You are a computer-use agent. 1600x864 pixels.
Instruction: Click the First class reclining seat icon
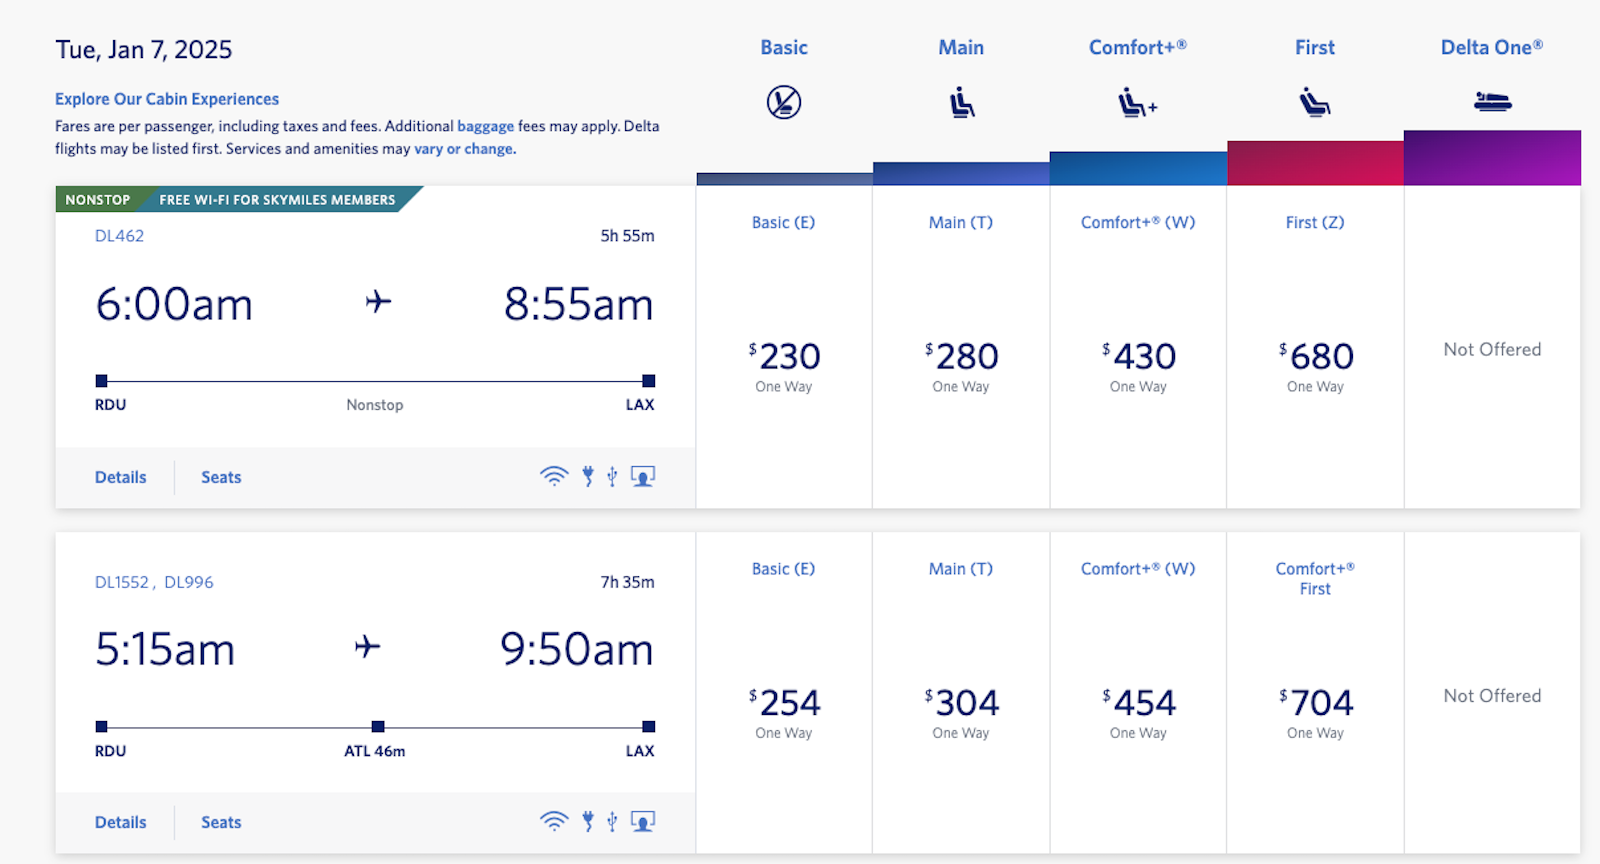[x=1314, y=102]
